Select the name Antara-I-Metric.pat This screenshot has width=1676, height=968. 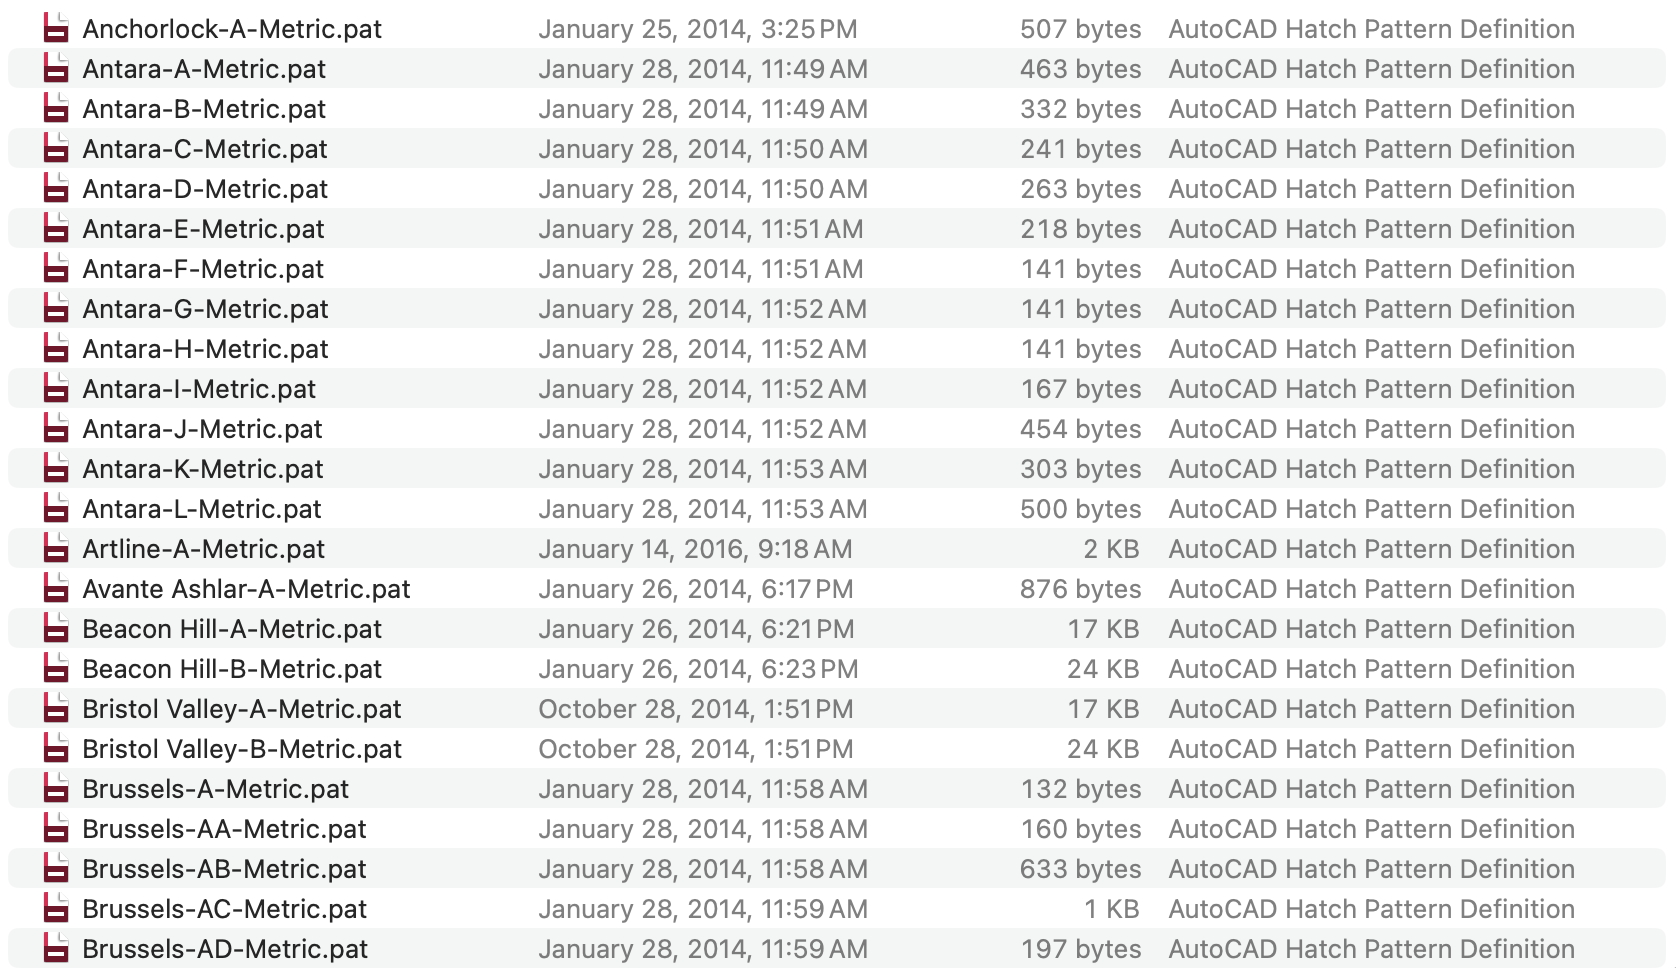[x=199, y=389]
